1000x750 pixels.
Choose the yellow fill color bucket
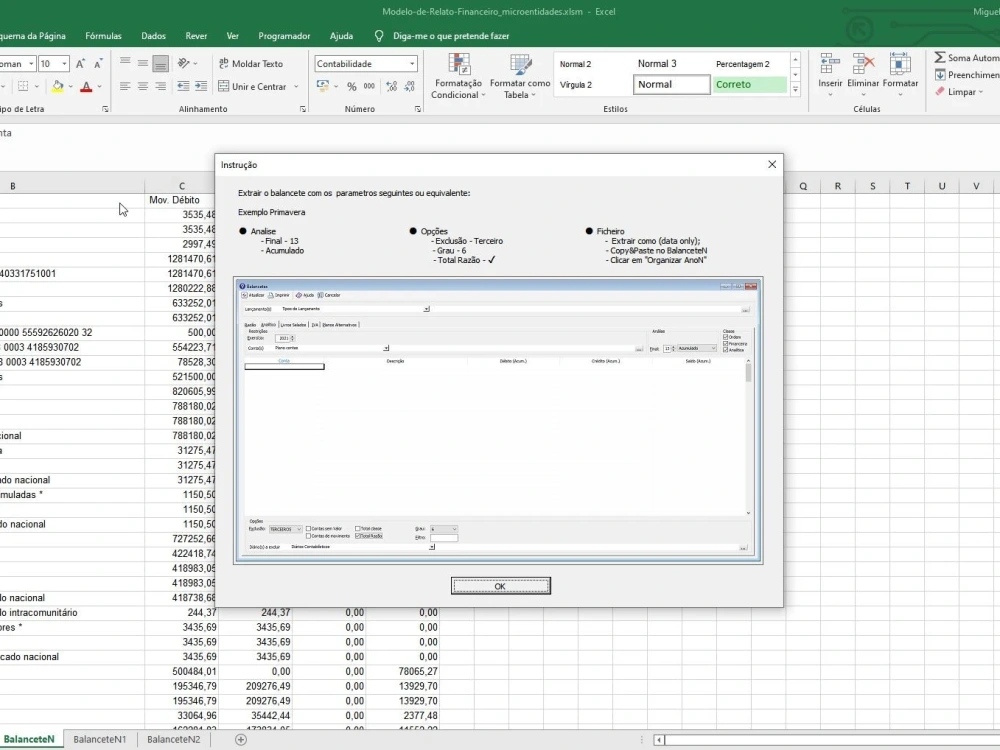click(x=57, y=86)
